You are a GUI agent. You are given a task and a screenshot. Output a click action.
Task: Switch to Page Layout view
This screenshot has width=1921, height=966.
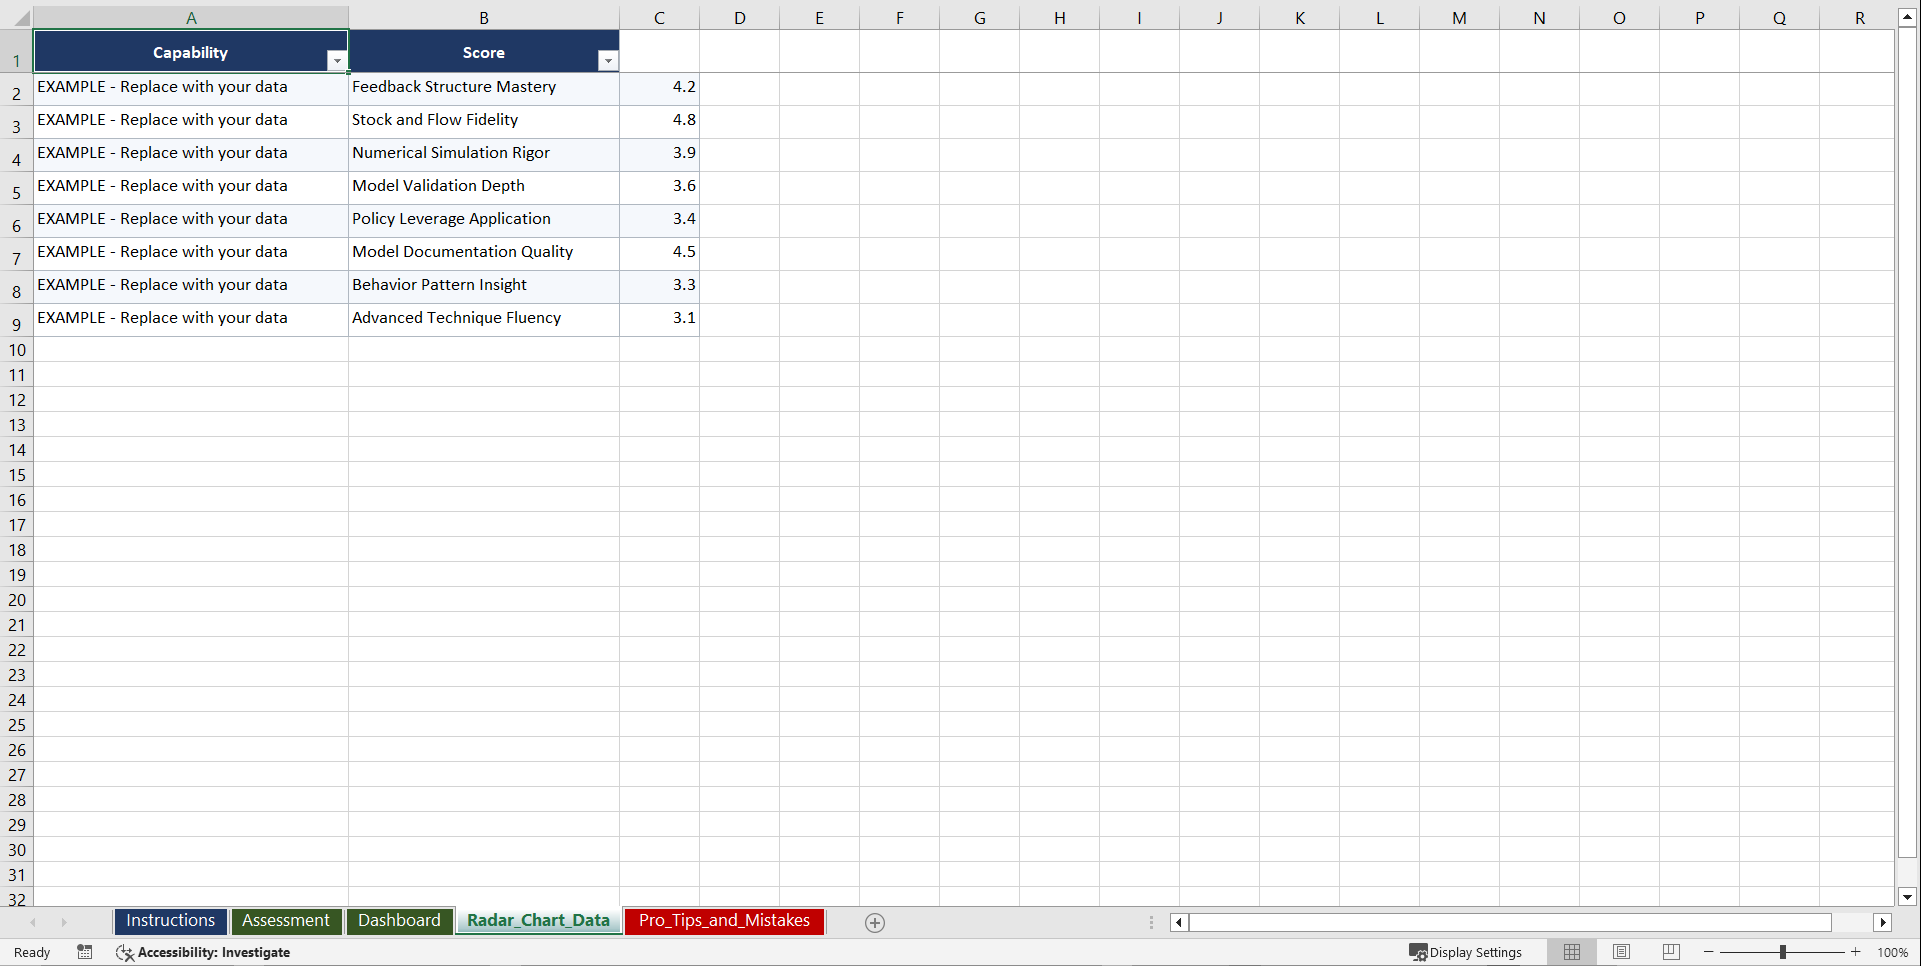pyautogui.click(x=1621, y=952)
